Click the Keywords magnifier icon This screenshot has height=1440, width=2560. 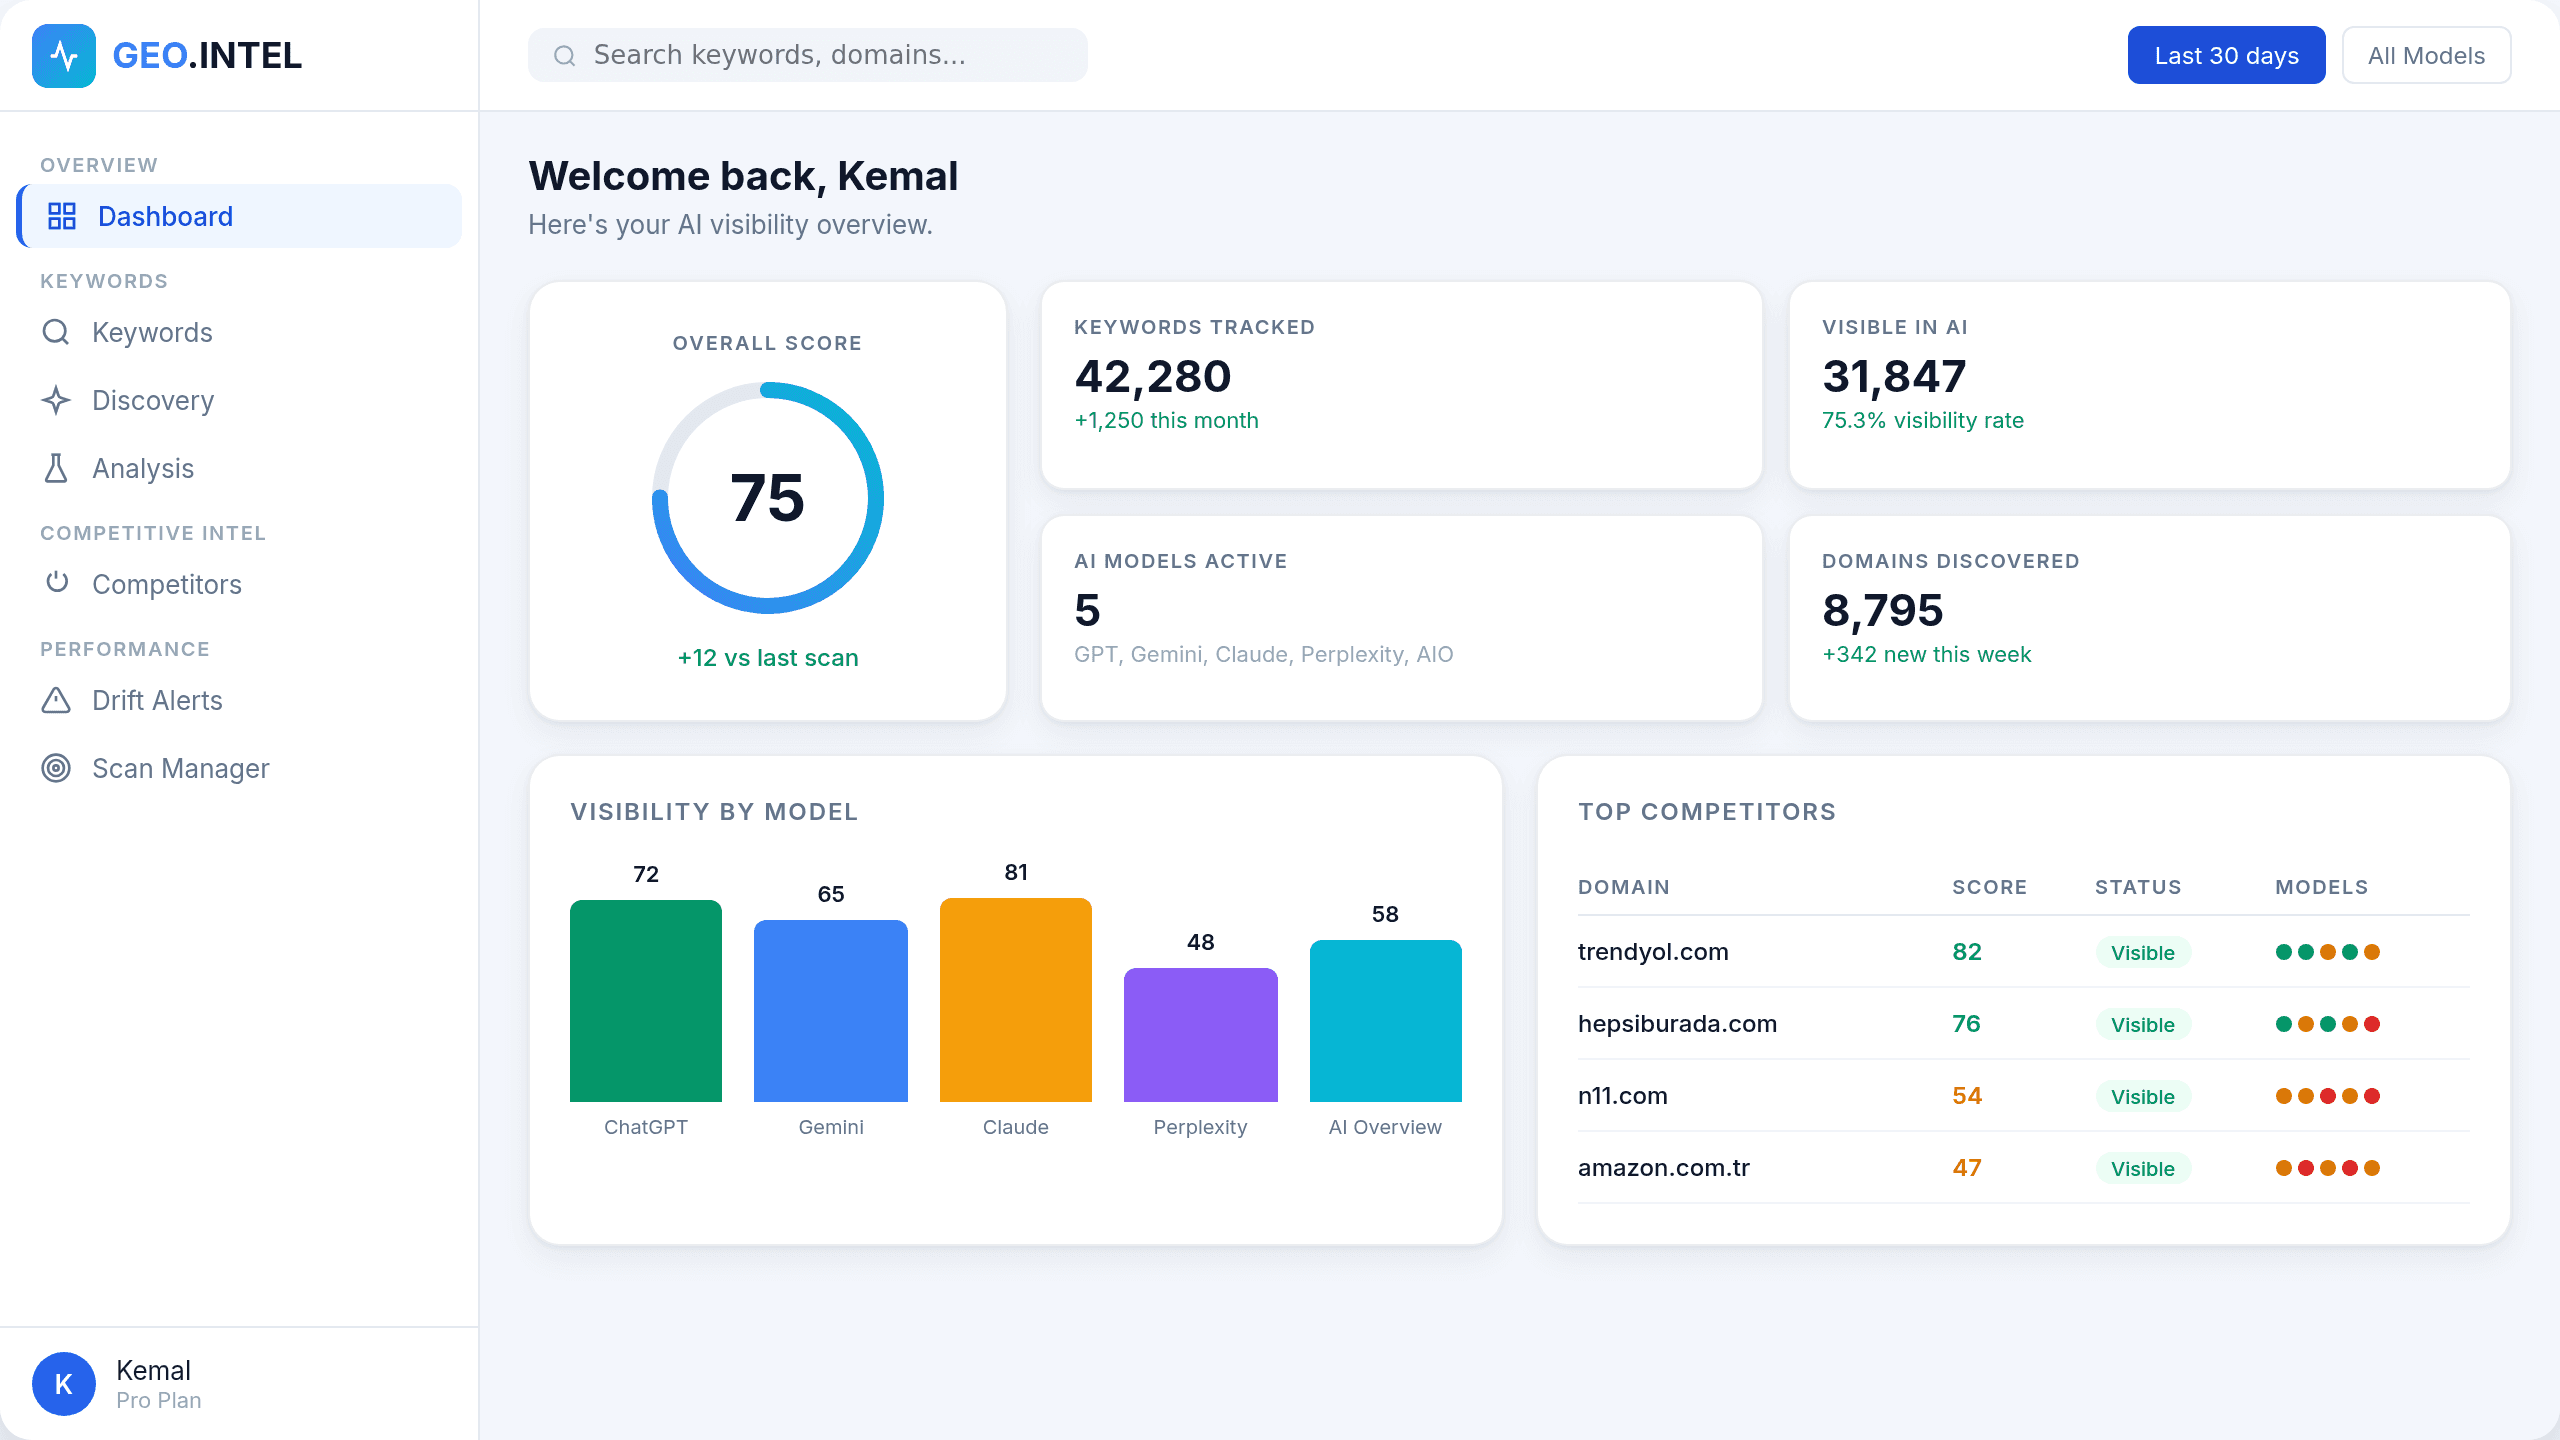[x=56, y=332]
